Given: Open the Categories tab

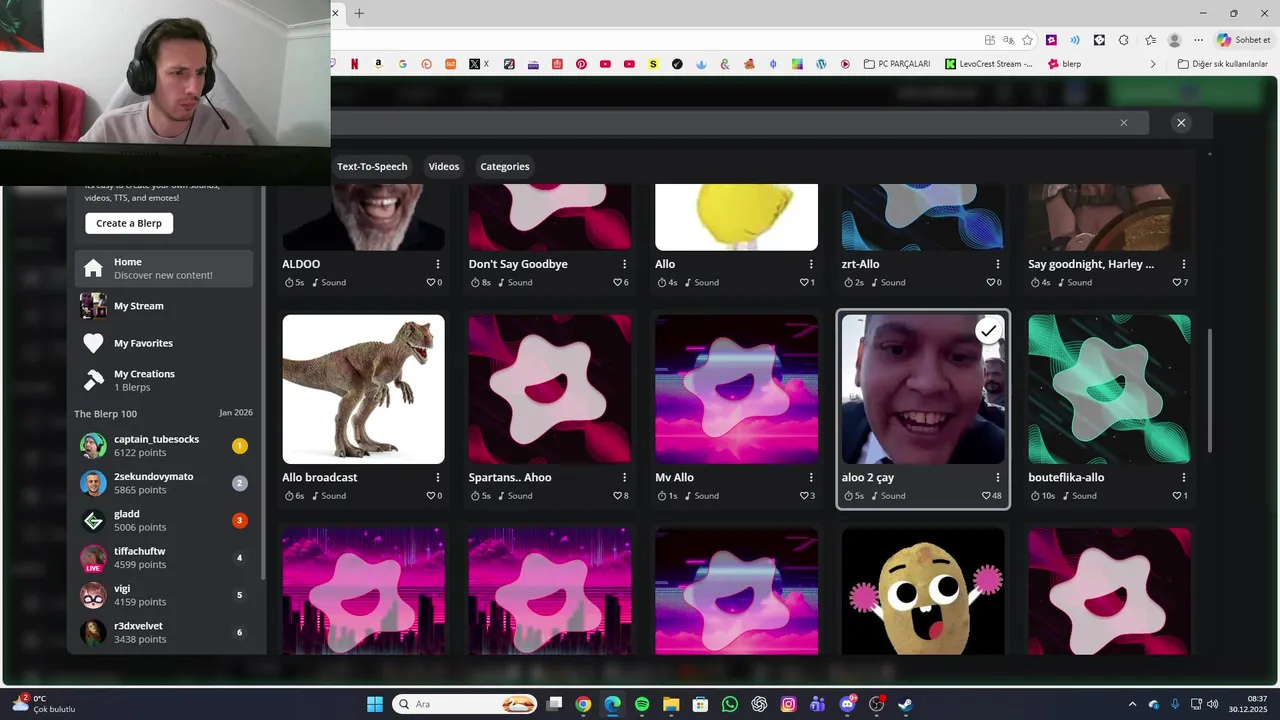Looking at the screenshot, I should point(505,166).
